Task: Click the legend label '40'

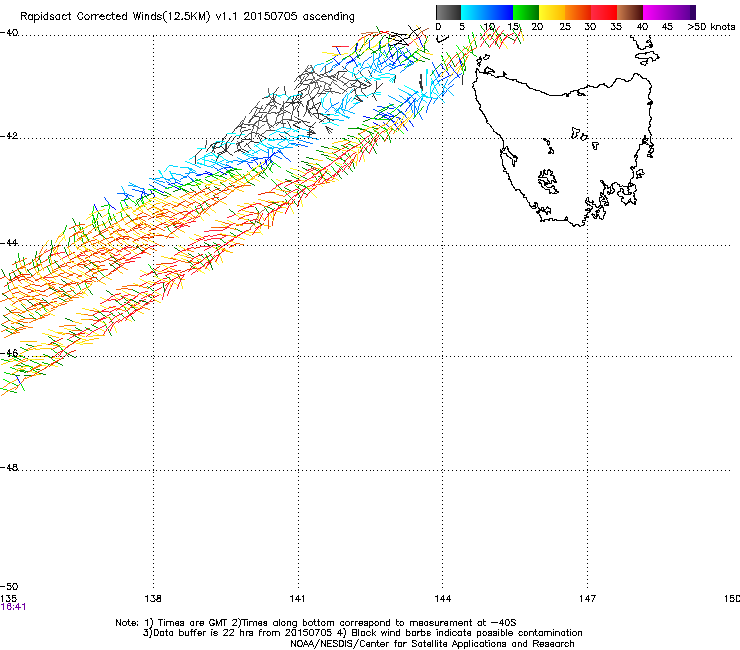Action: tap(642, 27)
